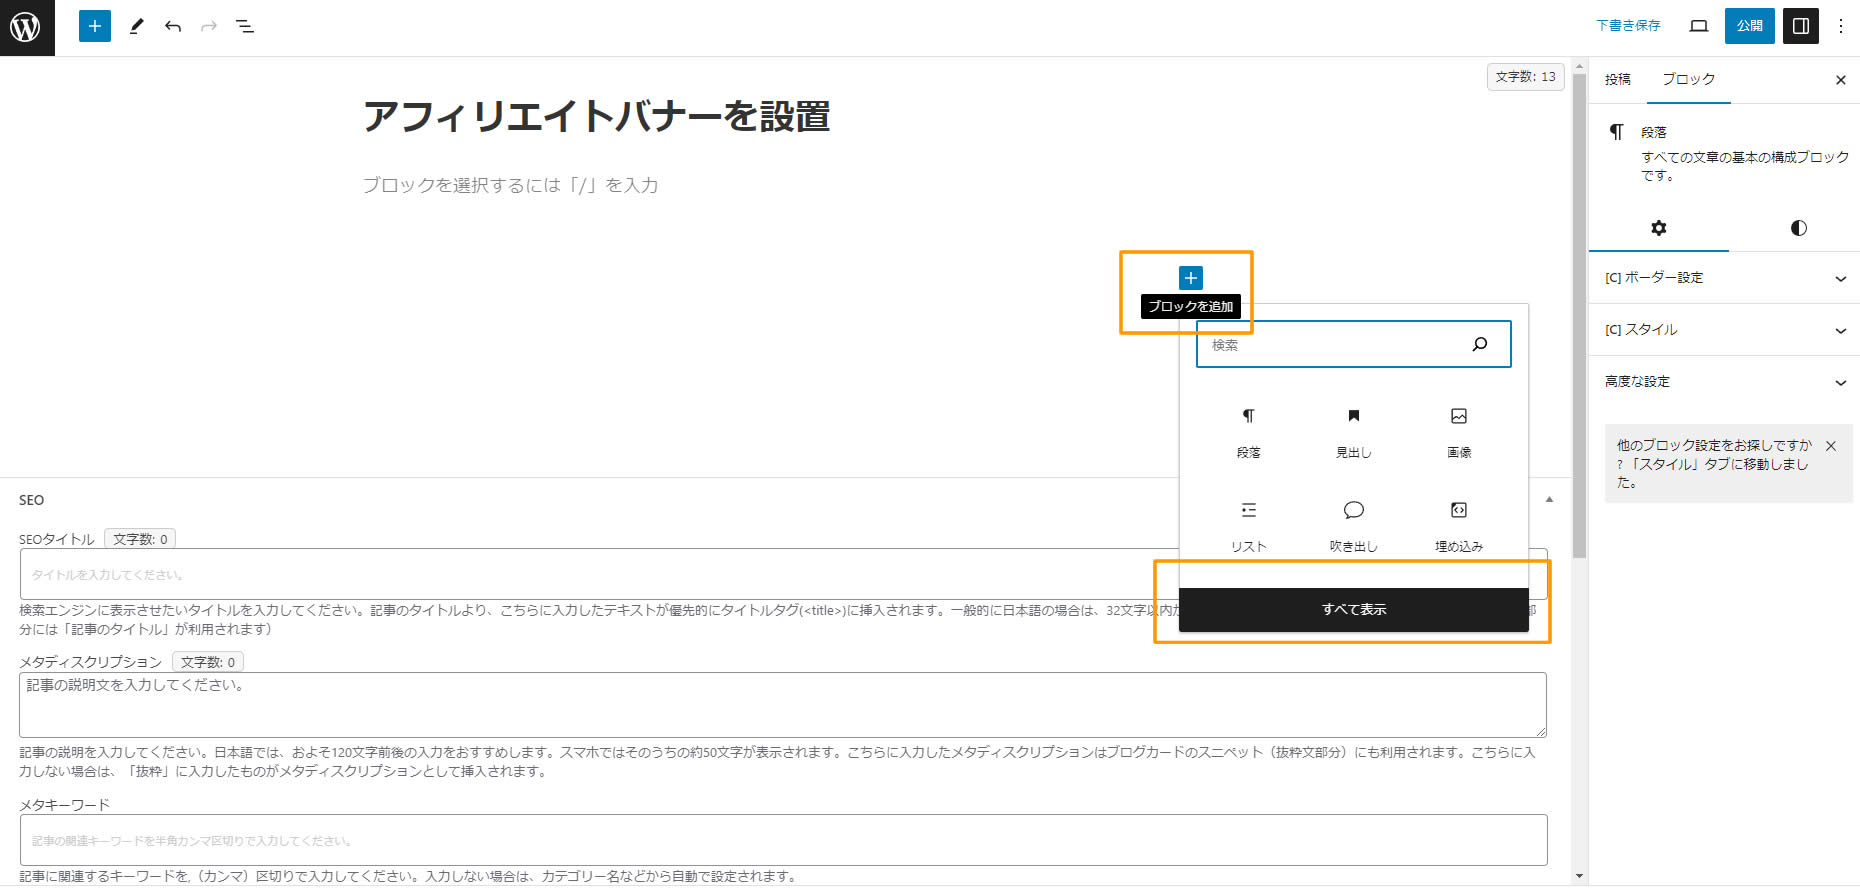Image resolution: width=1860 pixels, height=889 pixels.
Task: Switch to the ブロック tab
Action: pyautogui.click(x=1688, y=79)
